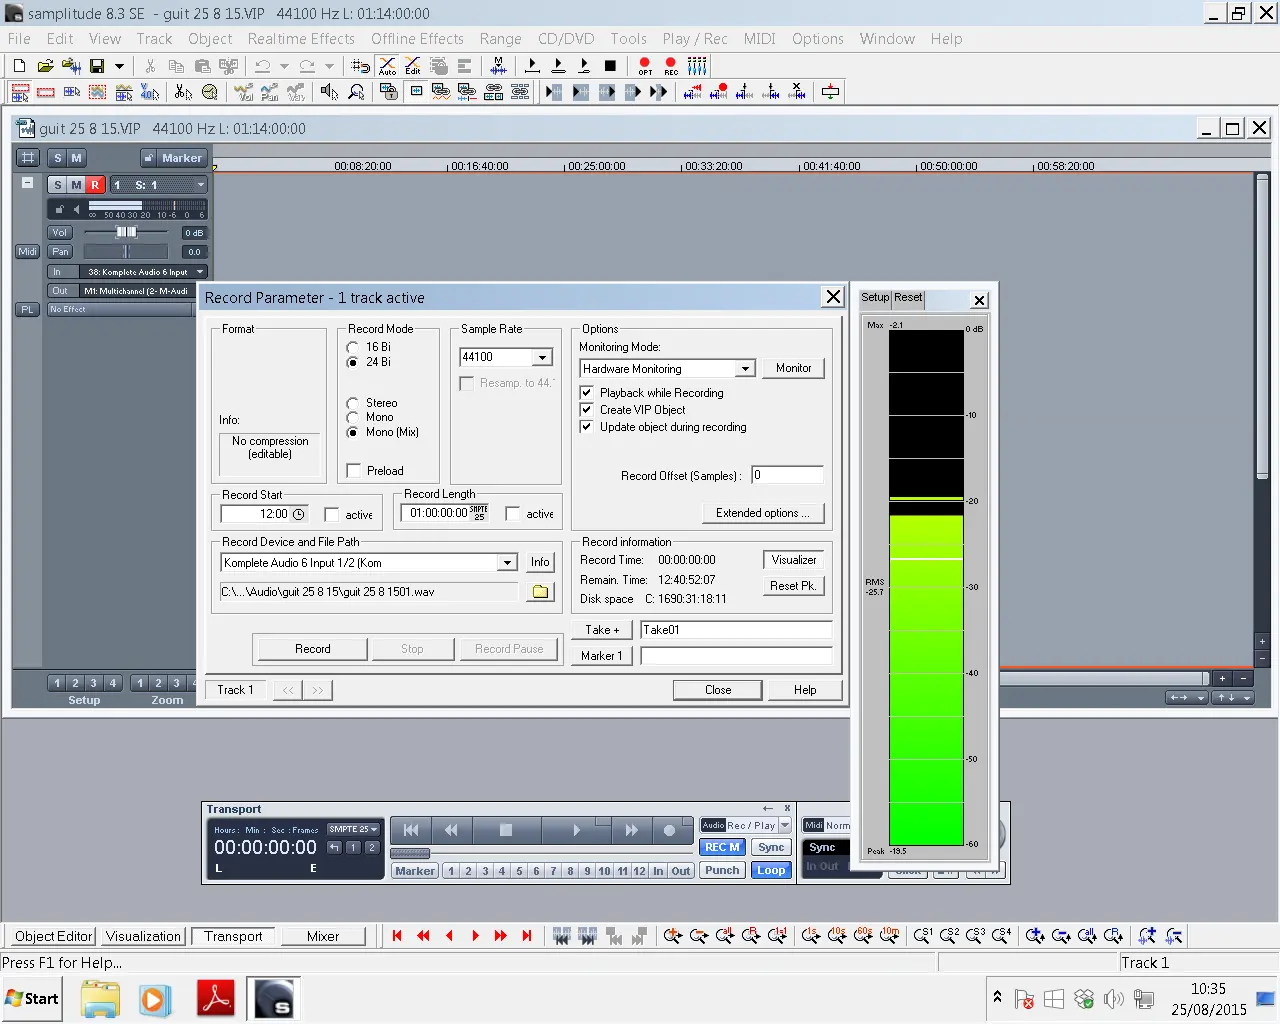
Task: Click the Transport fast forward button
Action: click(x=631, y=830)
